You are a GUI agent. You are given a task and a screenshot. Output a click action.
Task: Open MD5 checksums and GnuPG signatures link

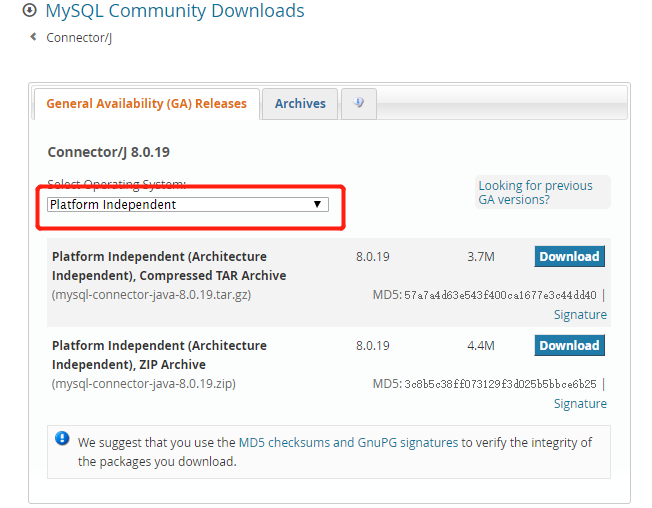point(348,443)
